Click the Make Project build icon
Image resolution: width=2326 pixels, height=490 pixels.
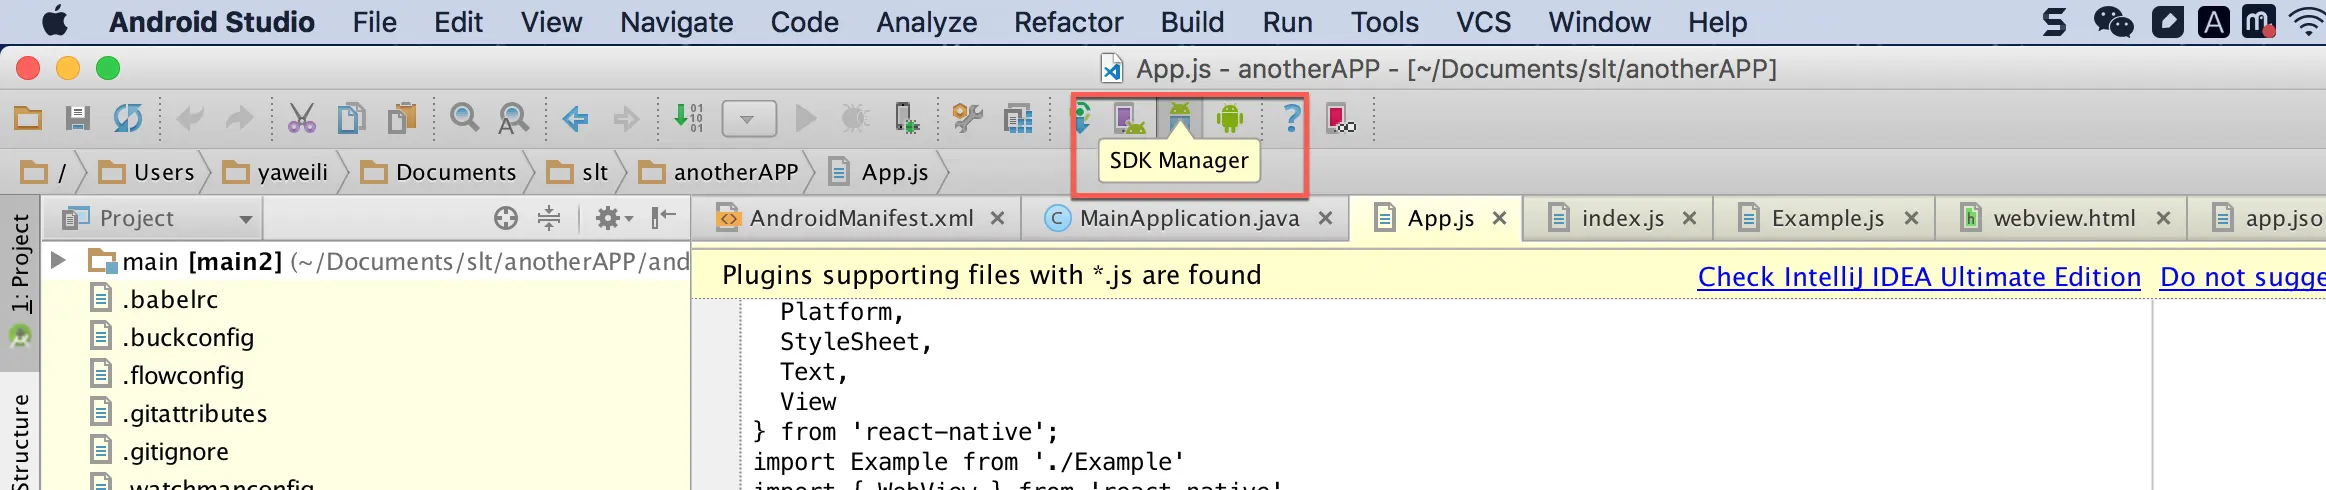pos(688,119)
